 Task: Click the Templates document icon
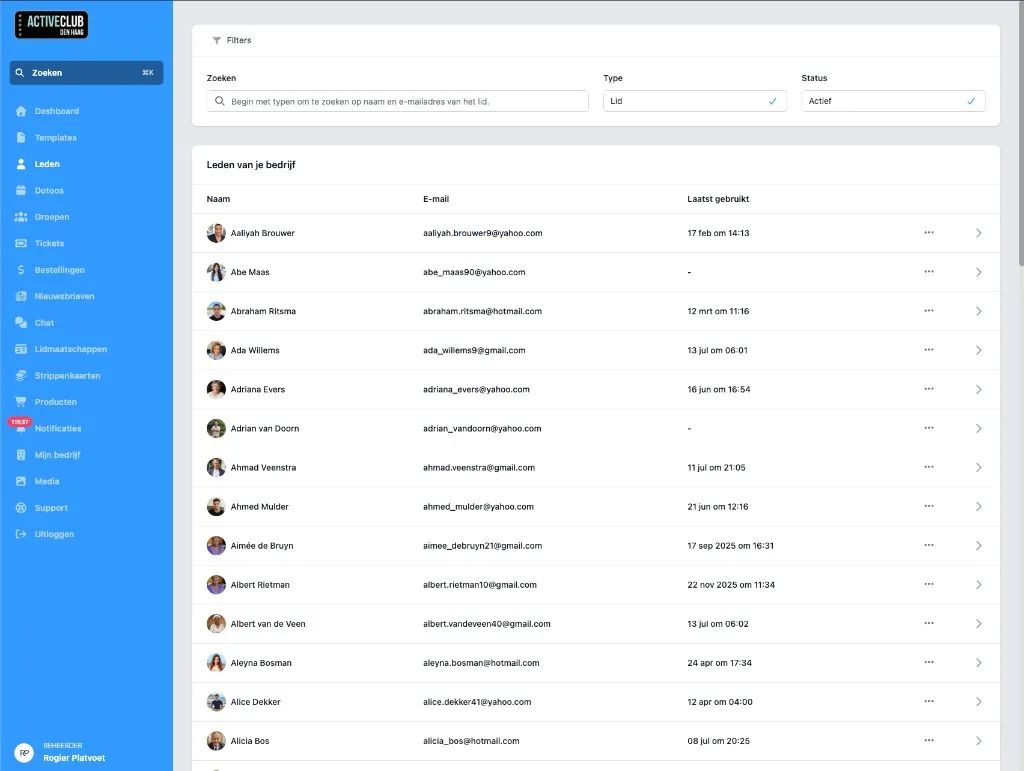pyautogui.click(x=21, y=138)
